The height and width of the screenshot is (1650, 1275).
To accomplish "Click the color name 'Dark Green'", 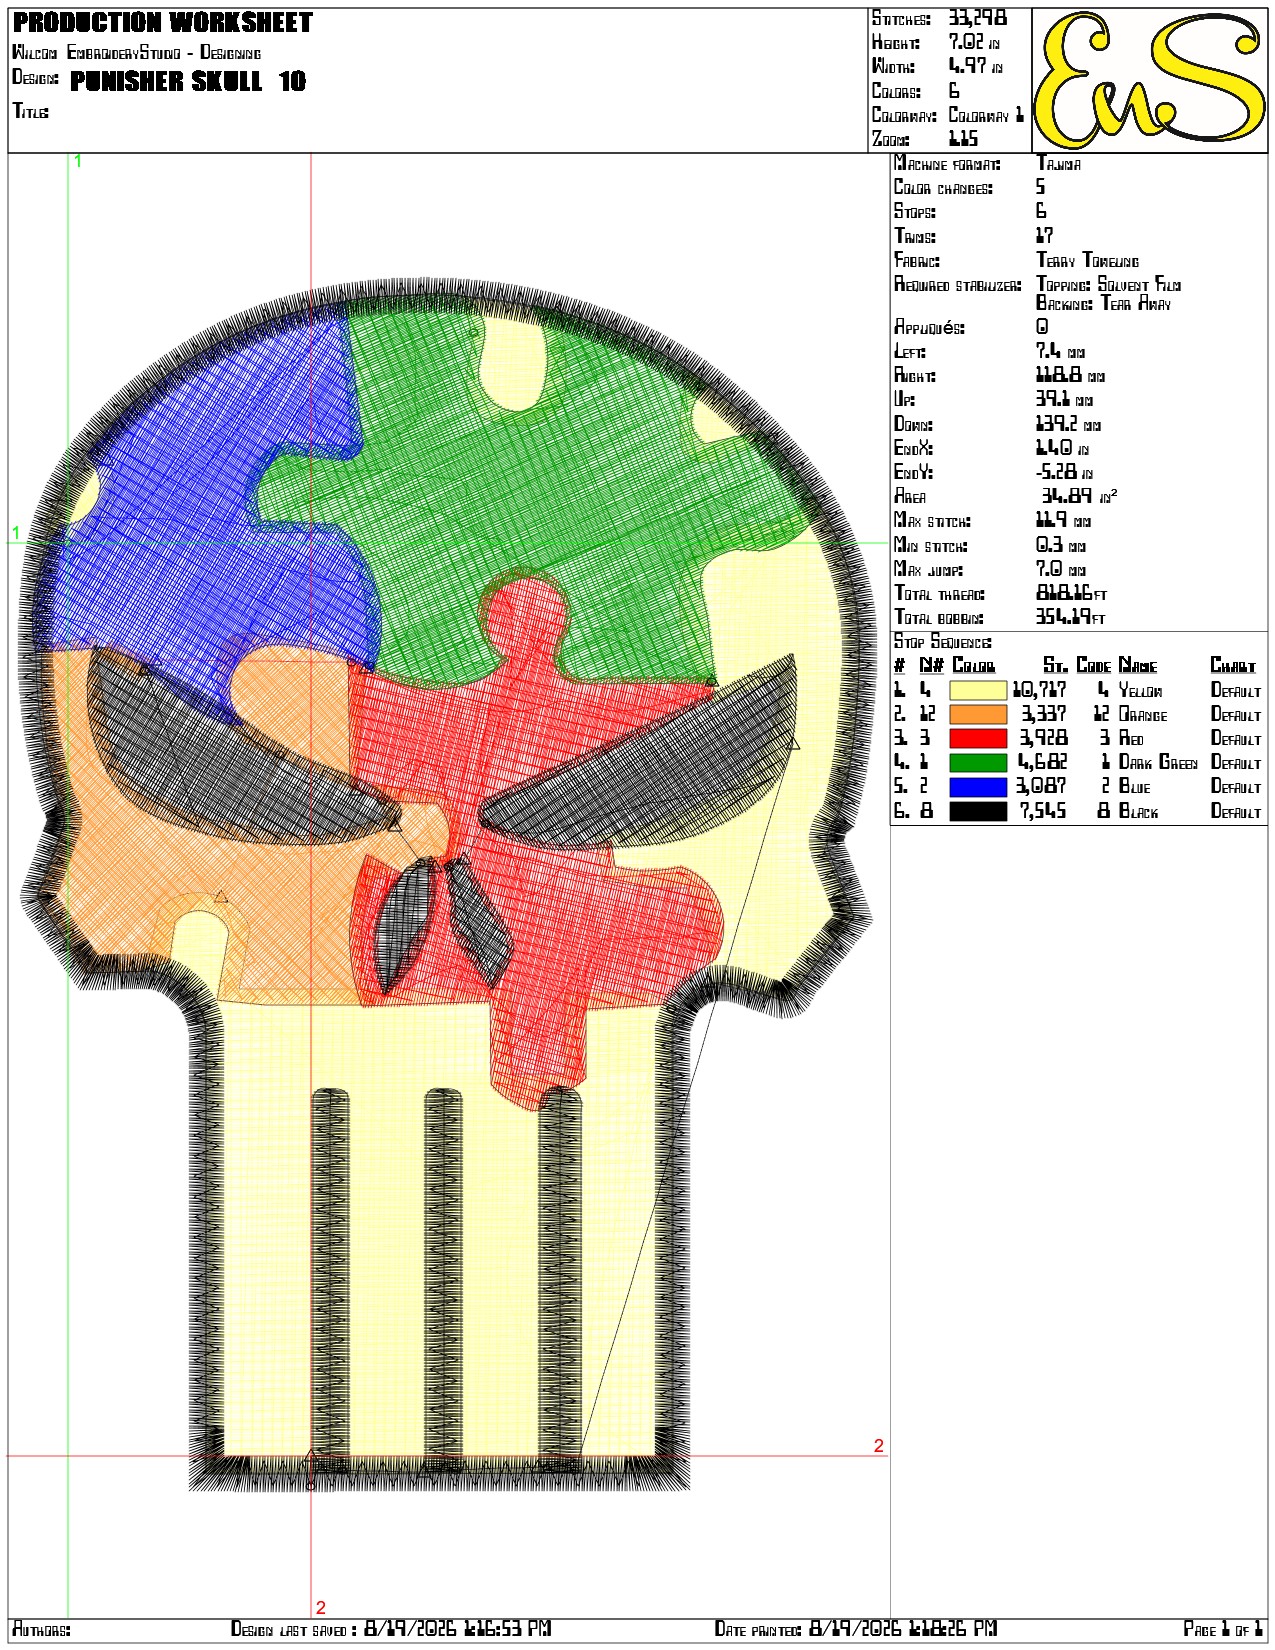I will pos(1158,762).
